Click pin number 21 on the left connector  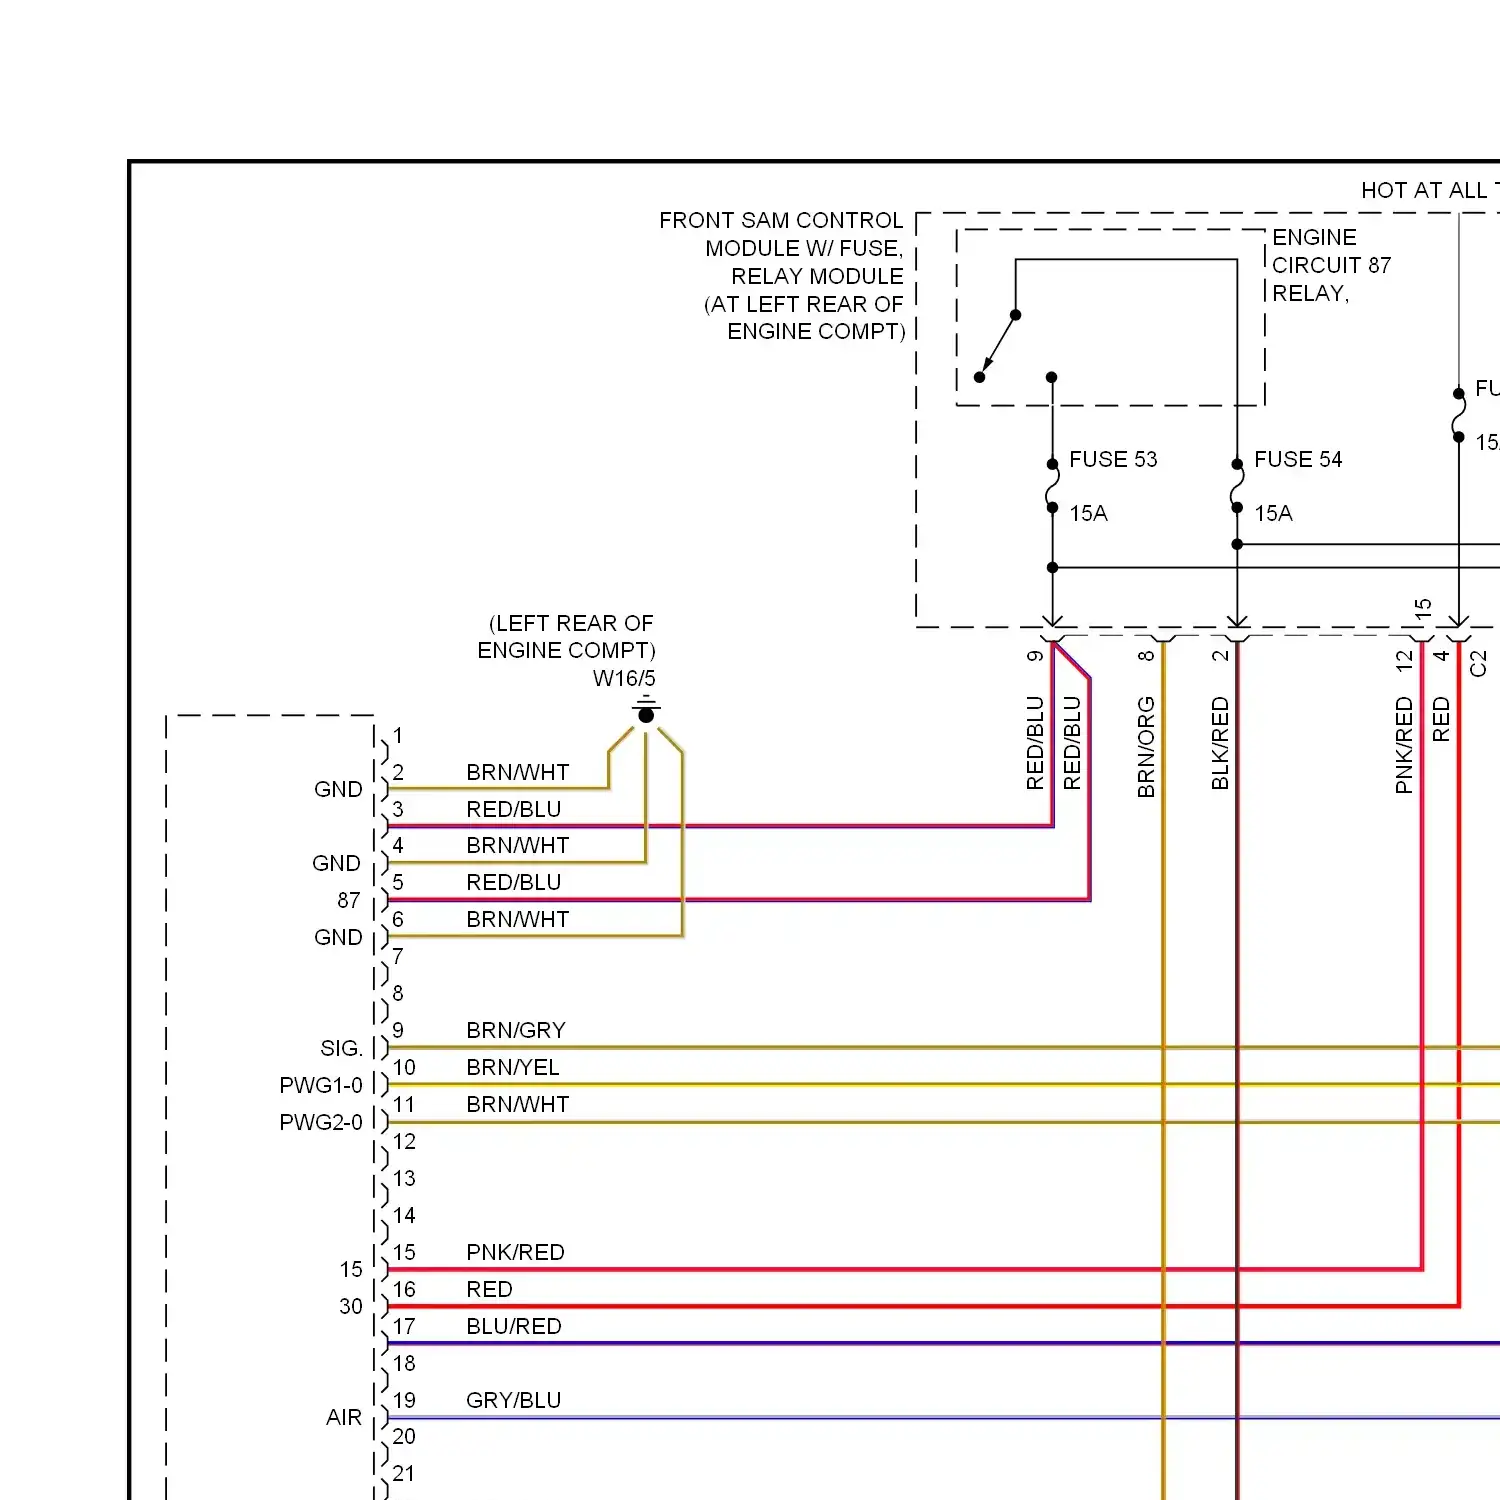tap(404, 1473)
